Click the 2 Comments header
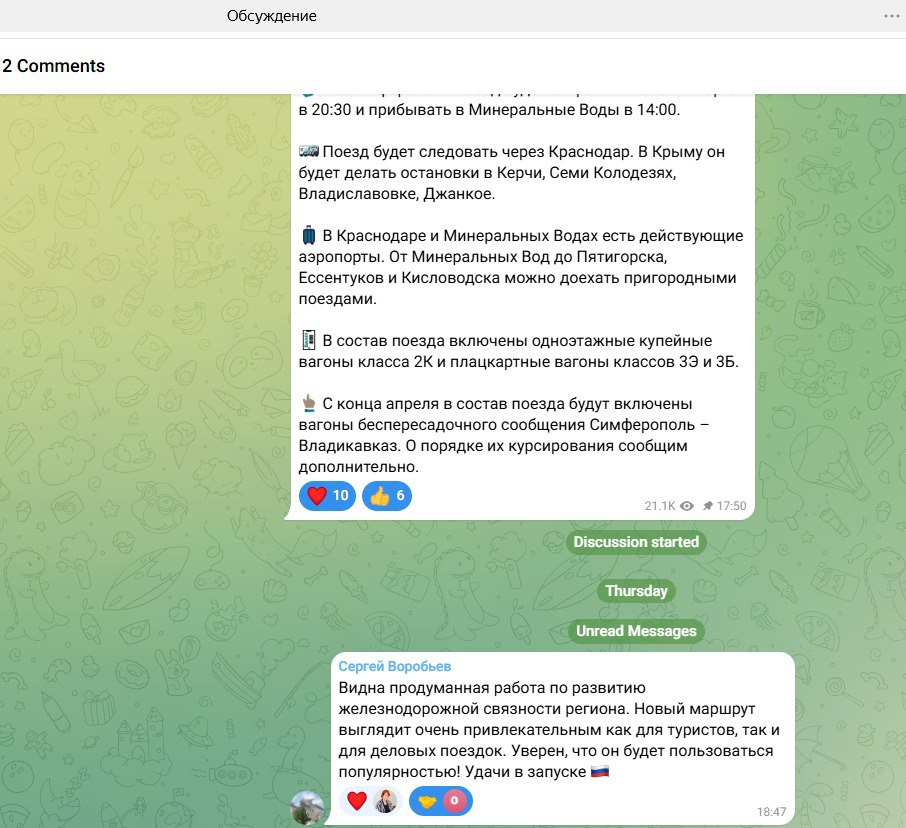Screen dimensions: 906x828 (x=54, y=66)
